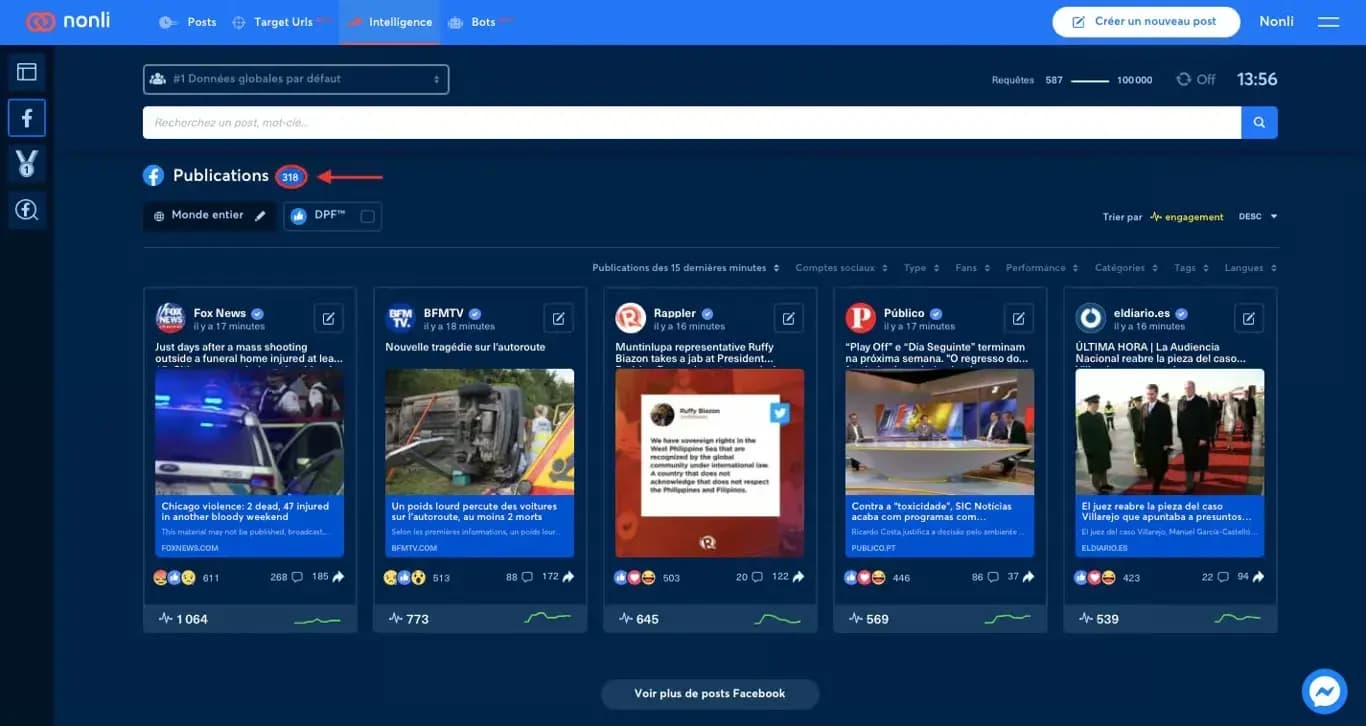Click the pencil icon beside Monde entier
Viewport: 1366px width, 726px height.
click(261, 215)
